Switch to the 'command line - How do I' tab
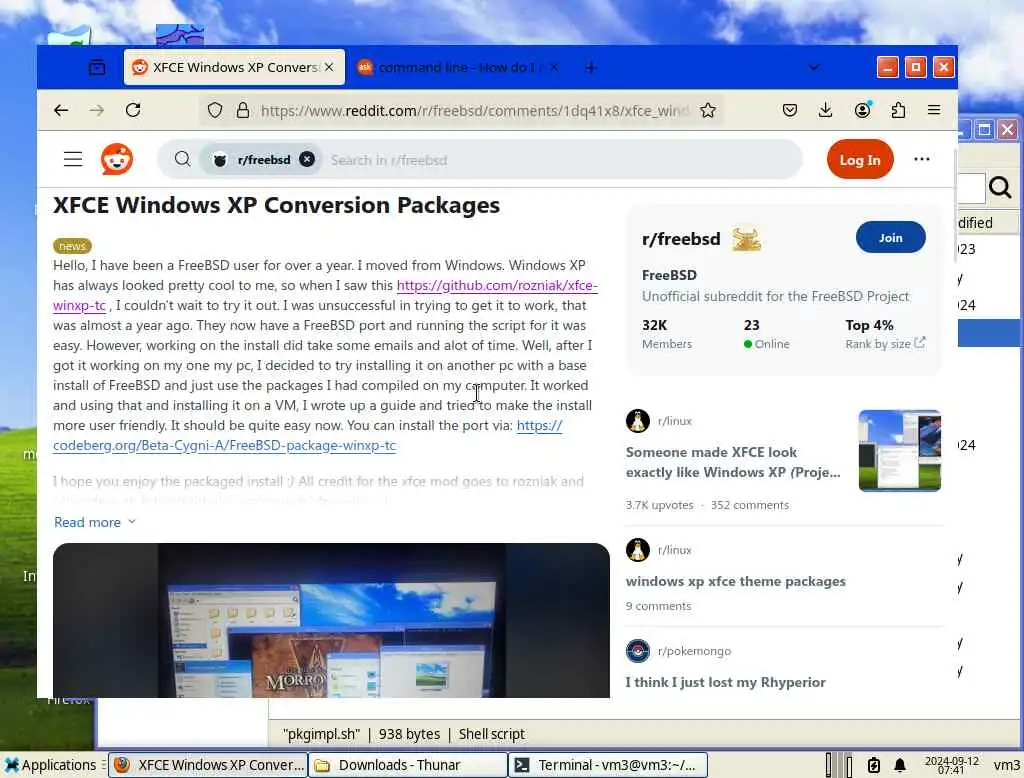1024x778 pixels. tap(457, 67)
